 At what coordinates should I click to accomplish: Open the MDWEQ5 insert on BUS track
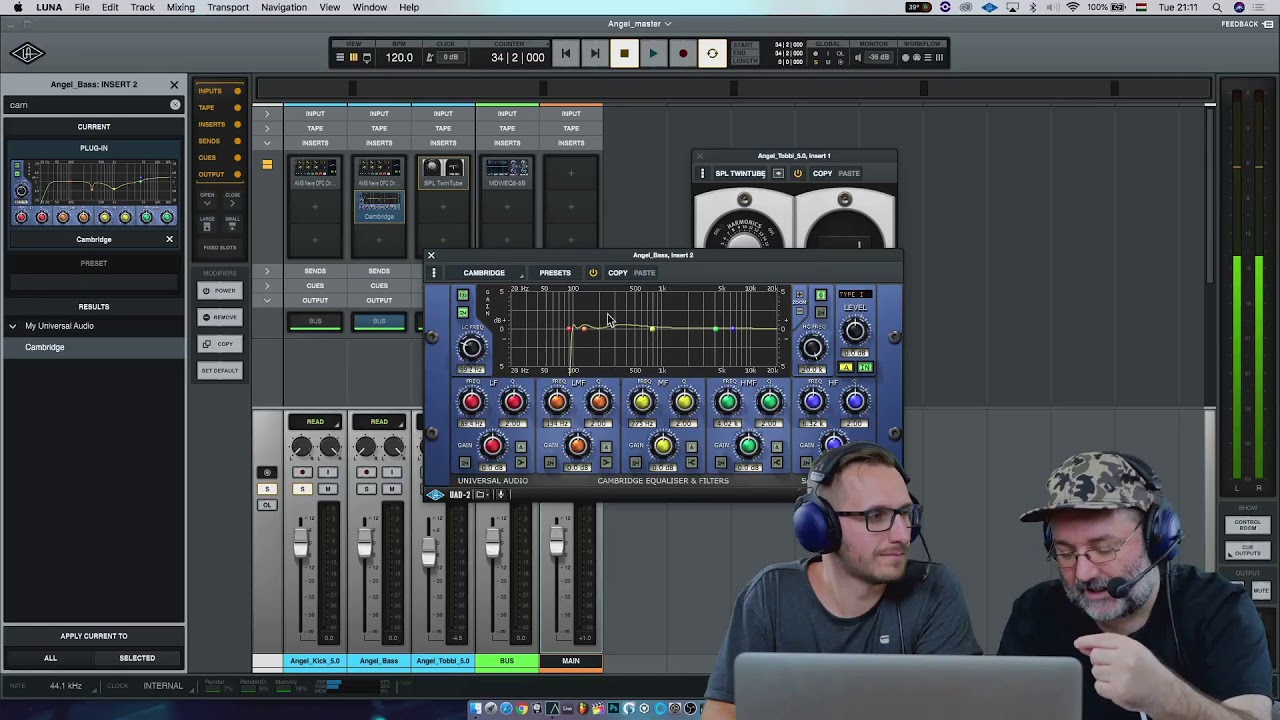tap(507, 172)
